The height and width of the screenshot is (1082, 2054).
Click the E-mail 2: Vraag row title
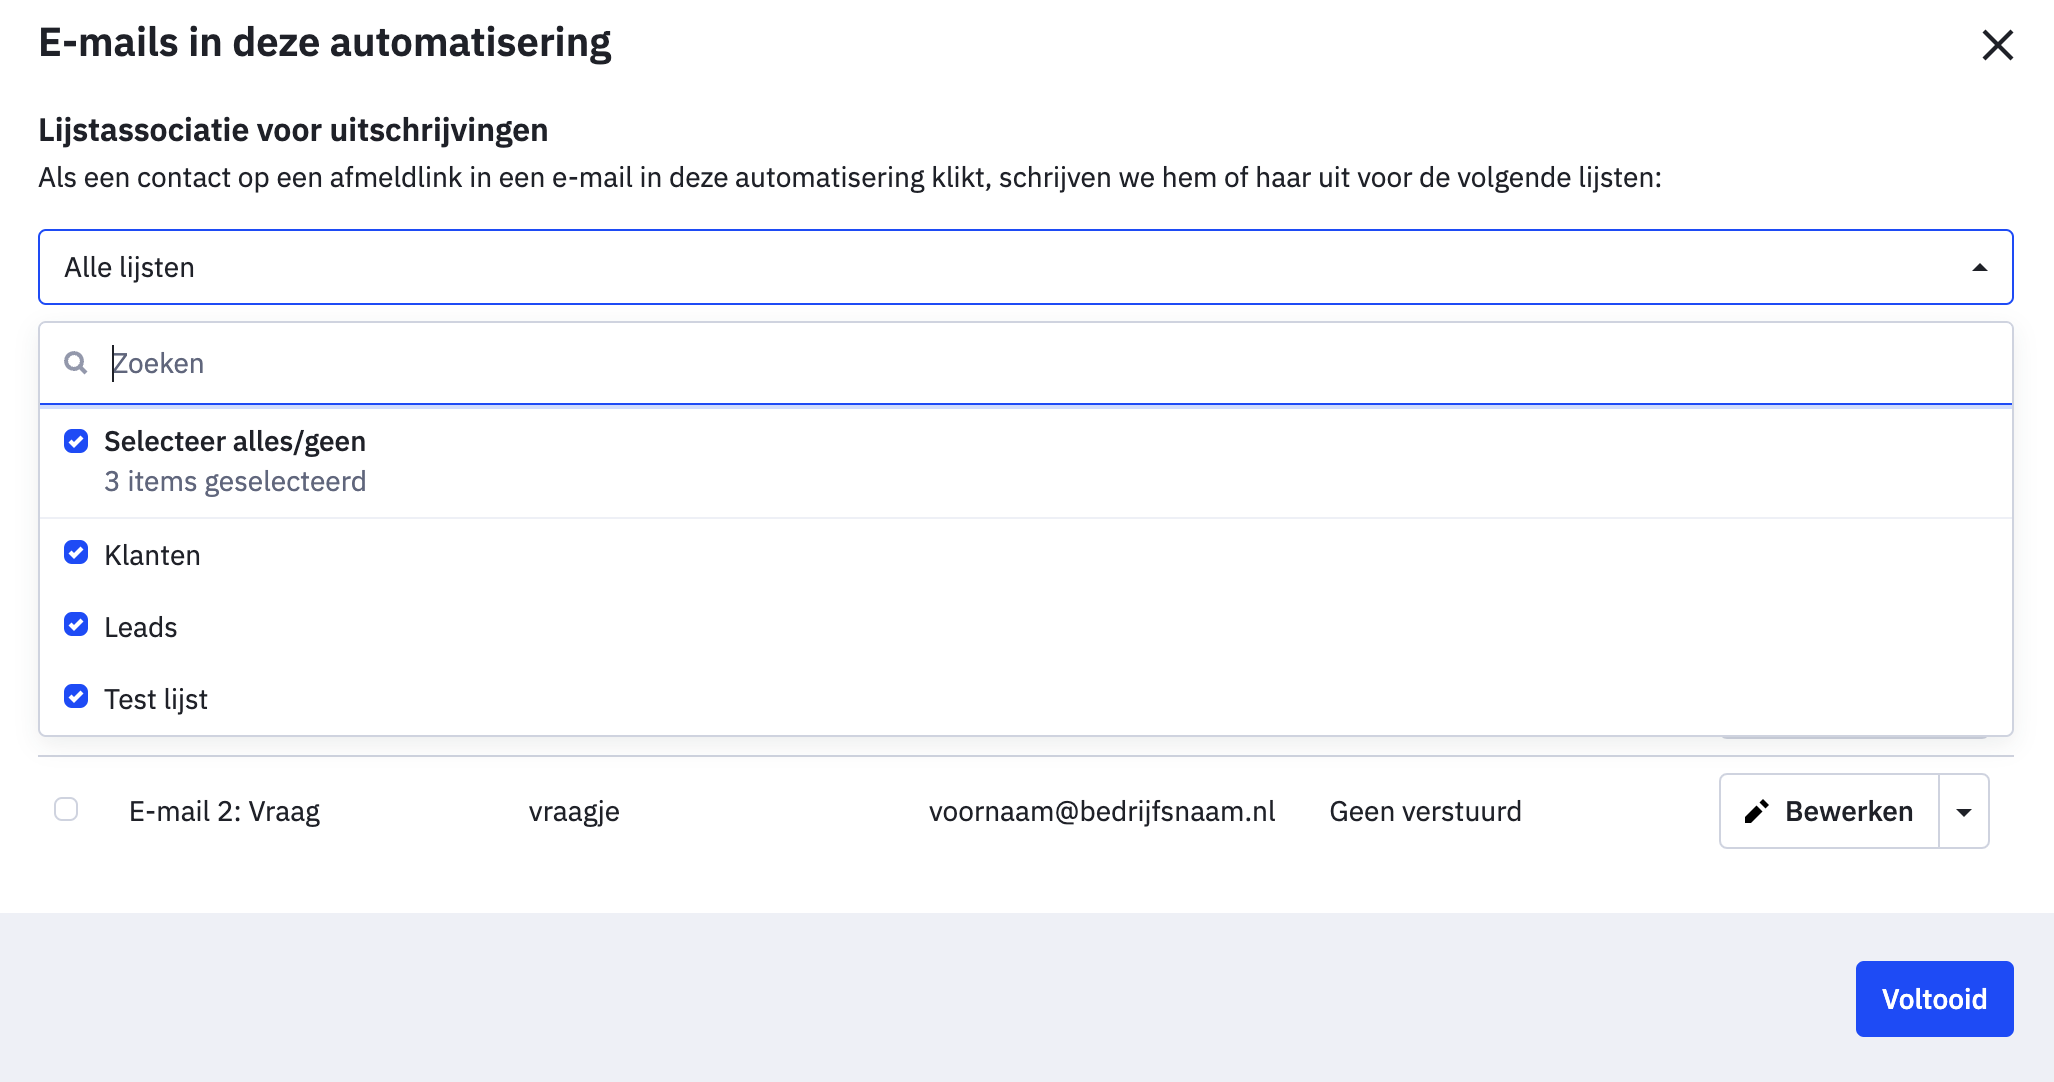pyautogui.click(x=225, y=811)
